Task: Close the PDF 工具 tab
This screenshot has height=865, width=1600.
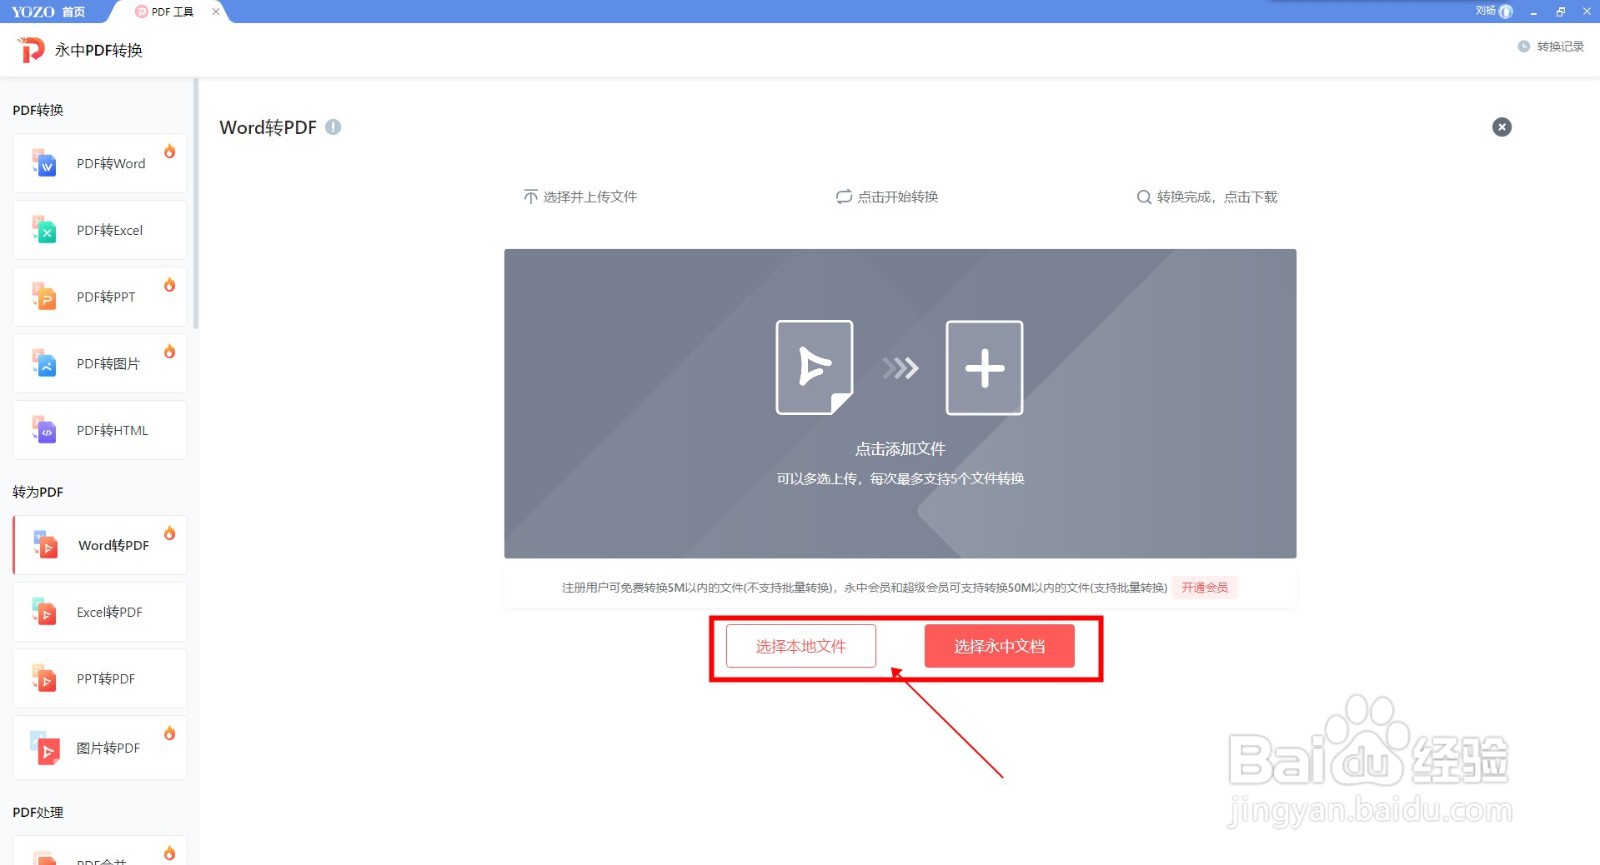Action: tap(216, 12)
